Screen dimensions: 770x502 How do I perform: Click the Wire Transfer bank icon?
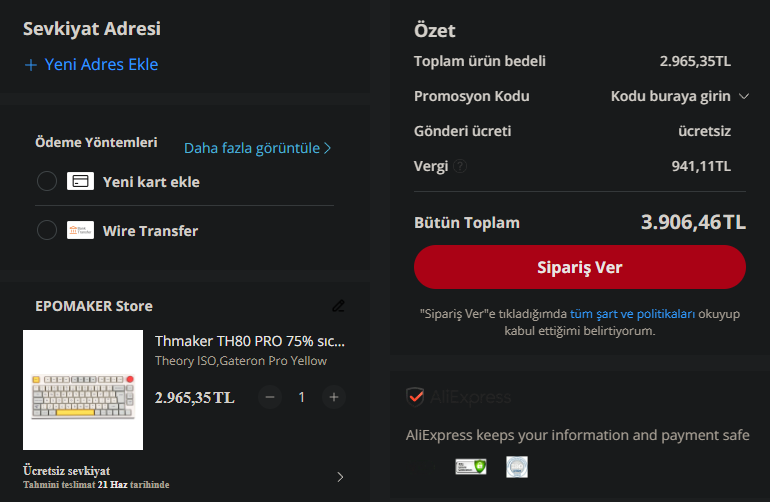click(80, 231)
